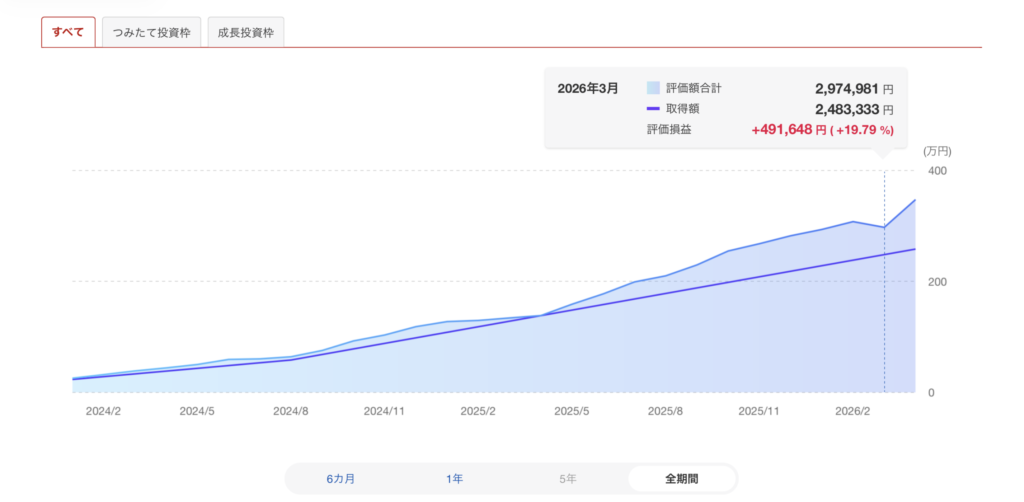Open the 成長投資枠 tab
1024x502 pixels.
[x=246, y=32]
